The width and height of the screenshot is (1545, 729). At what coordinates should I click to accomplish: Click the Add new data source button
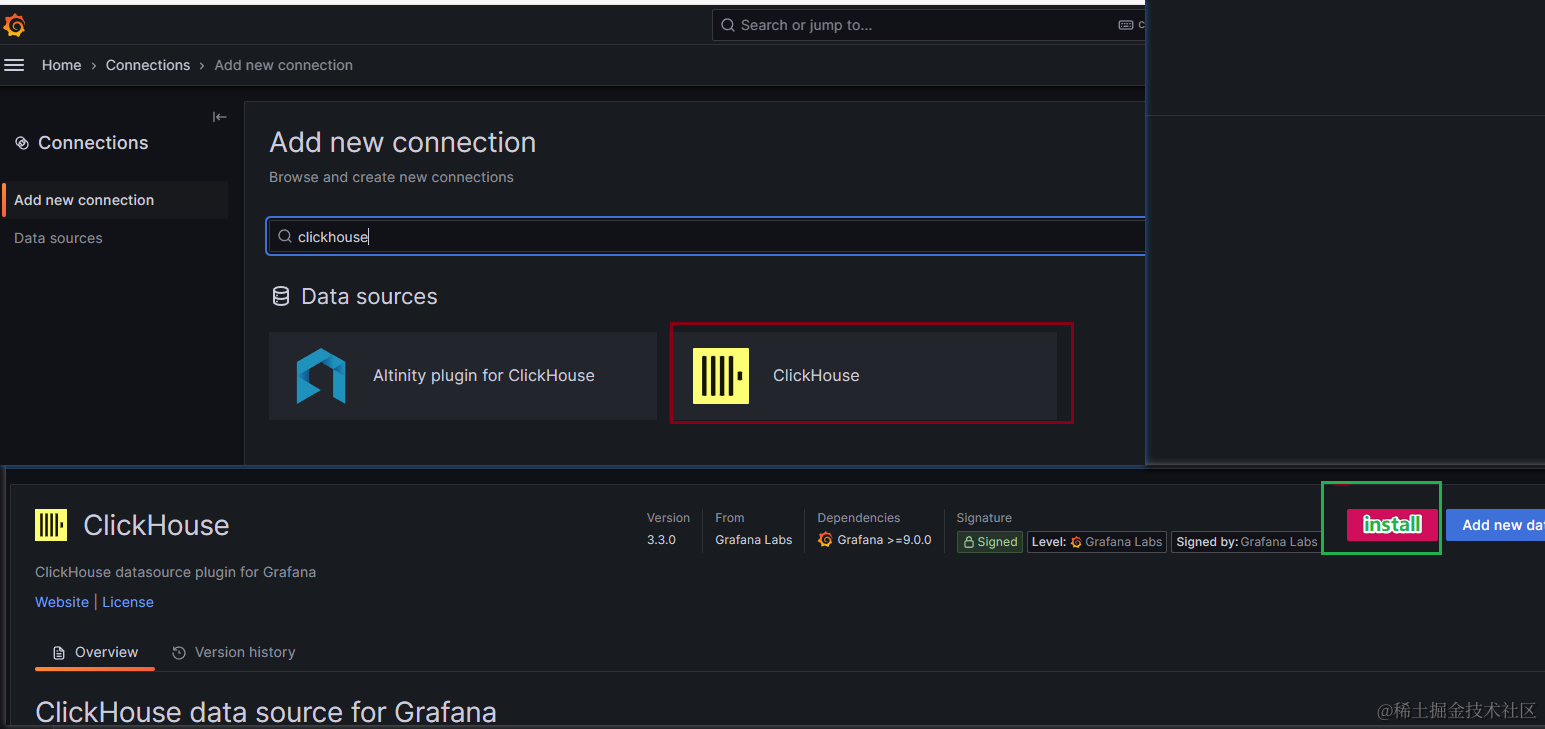pos(1495,525)
